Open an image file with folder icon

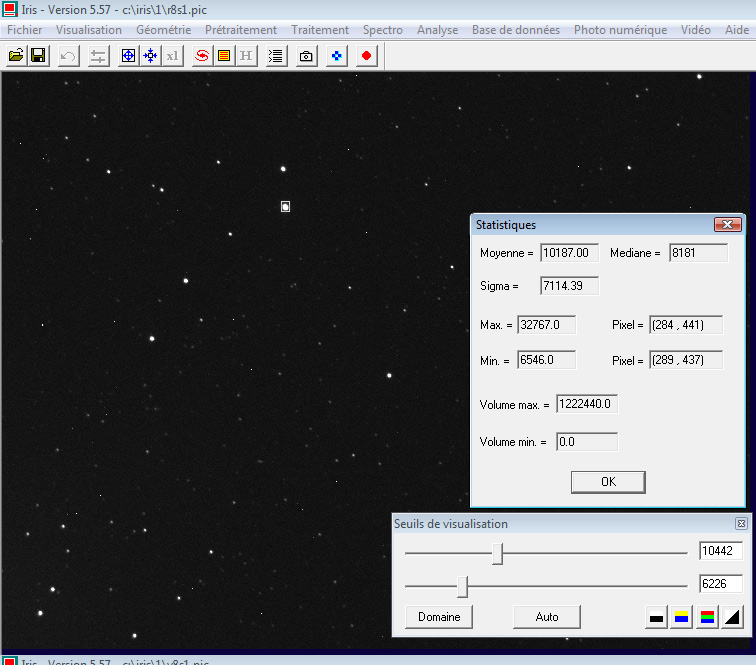16,56
